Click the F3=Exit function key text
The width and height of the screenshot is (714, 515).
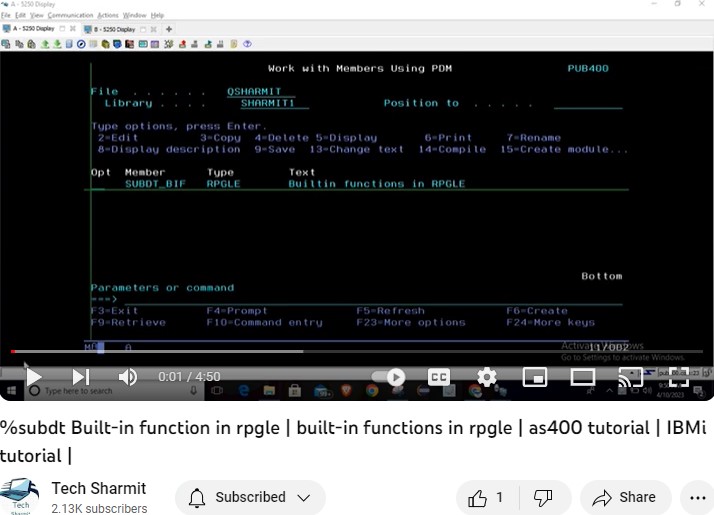coord(114,311)
